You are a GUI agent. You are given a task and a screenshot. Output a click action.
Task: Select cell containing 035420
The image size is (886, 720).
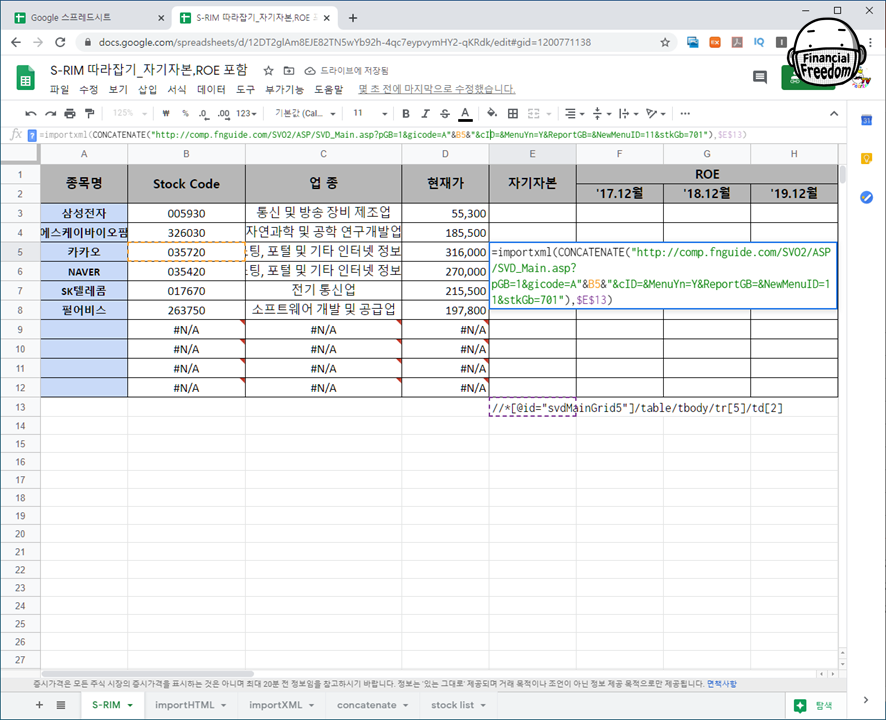pos(186,271)
